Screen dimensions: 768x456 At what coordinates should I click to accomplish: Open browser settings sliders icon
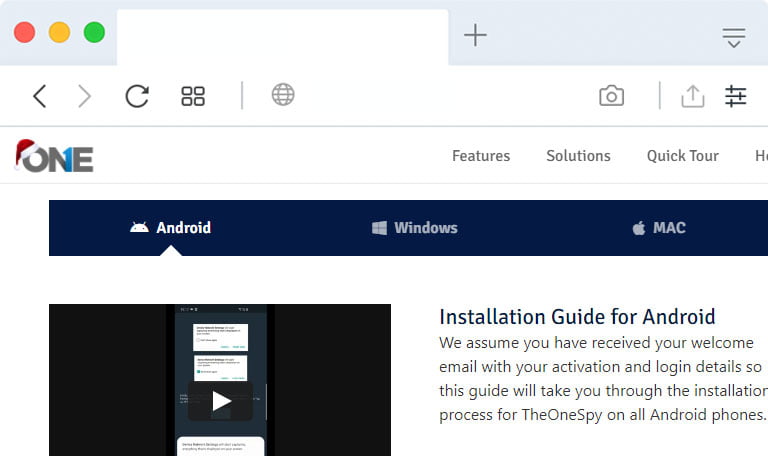[735, 96]
